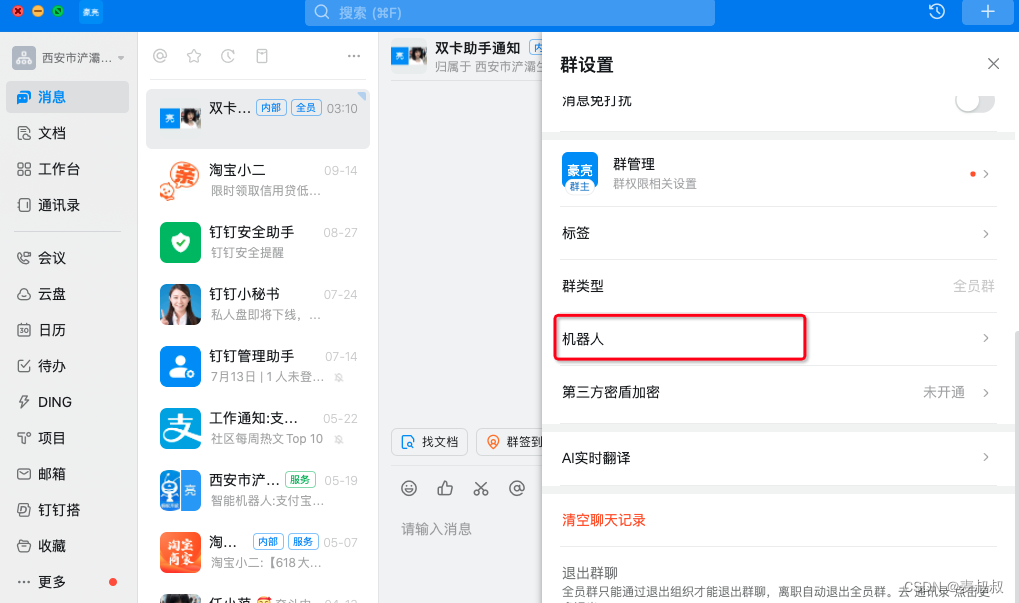
Task: Open the 钉钉管理助手 conversation
Action: point(258,366)
